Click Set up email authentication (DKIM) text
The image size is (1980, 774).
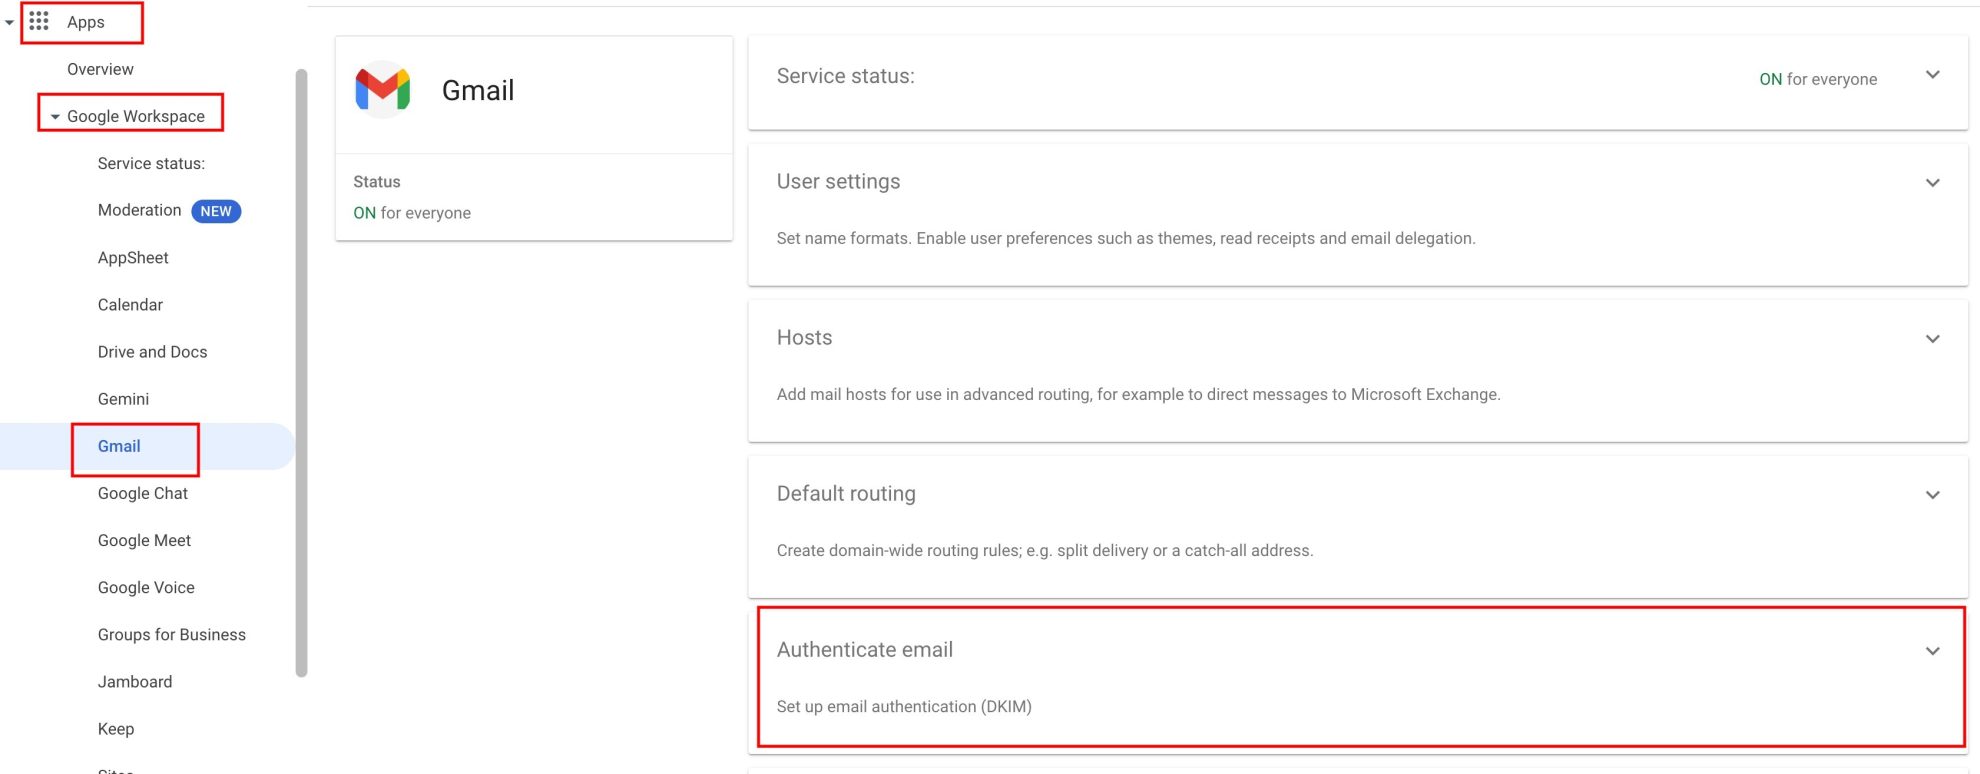[x=904, y=706]
